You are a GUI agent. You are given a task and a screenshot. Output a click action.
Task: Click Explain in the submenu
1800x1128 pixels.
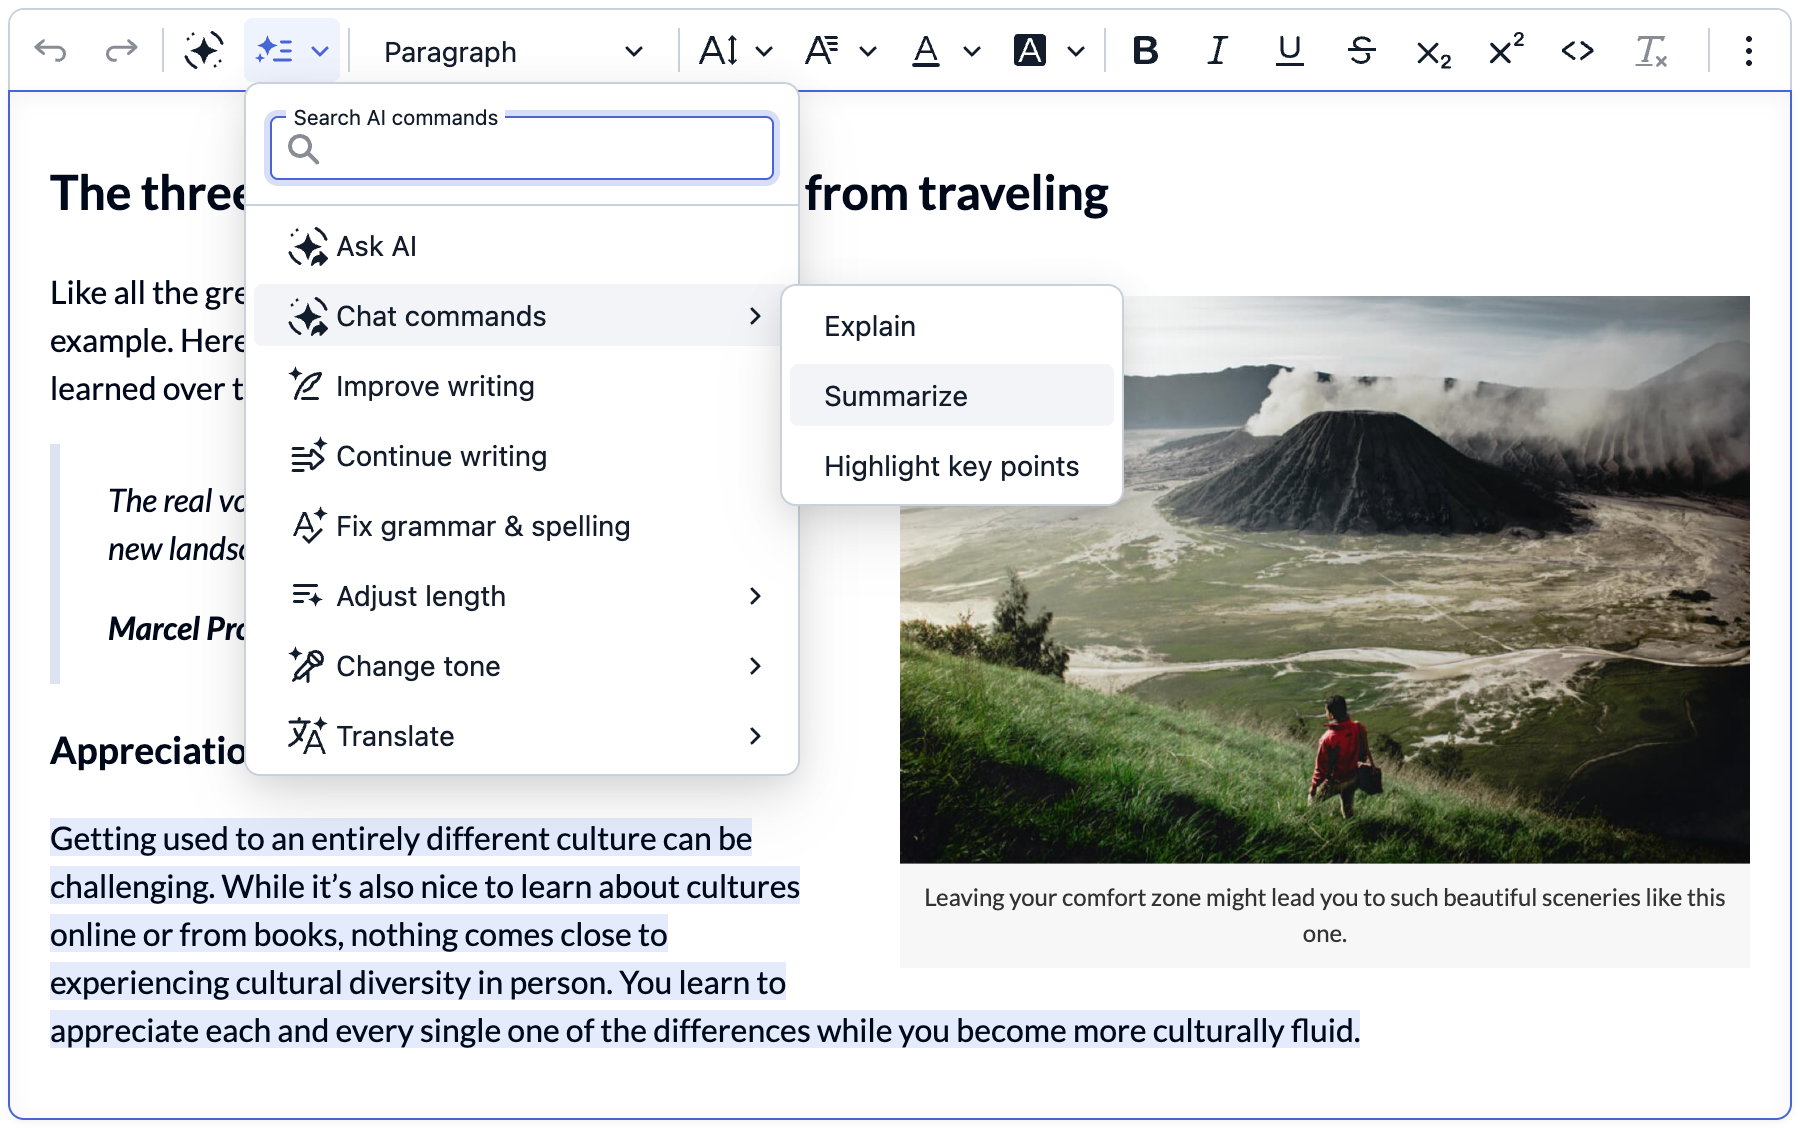coord(952,326)
